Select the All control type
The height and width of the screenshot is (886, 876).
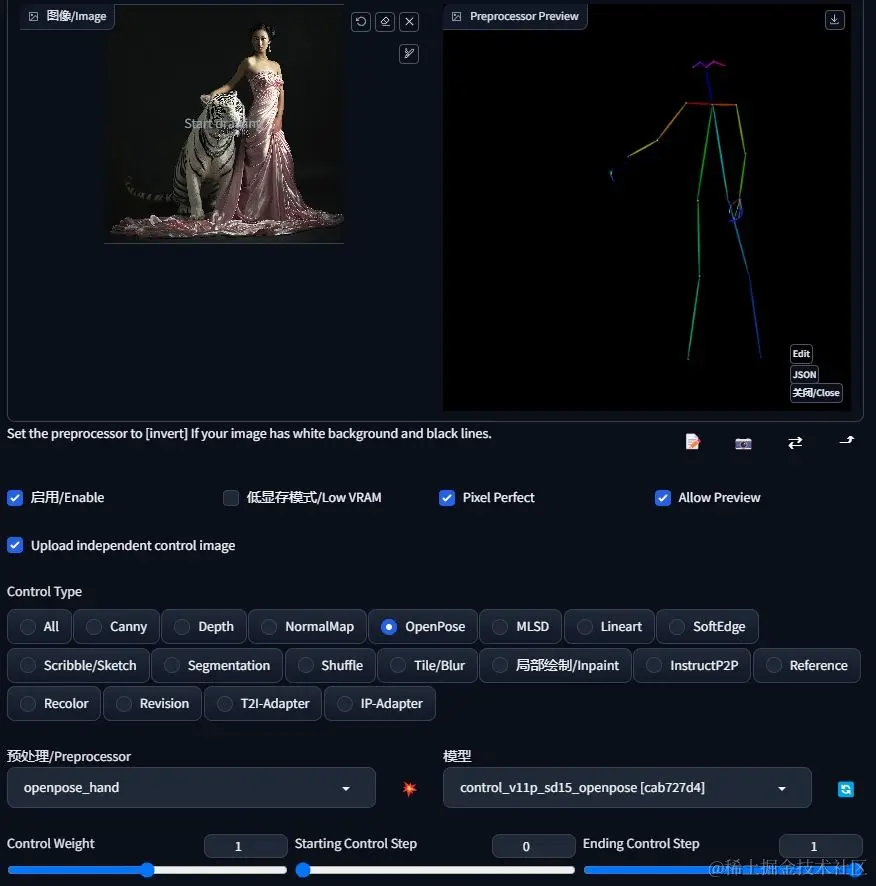pyautogui.click(x=40, y=627)
